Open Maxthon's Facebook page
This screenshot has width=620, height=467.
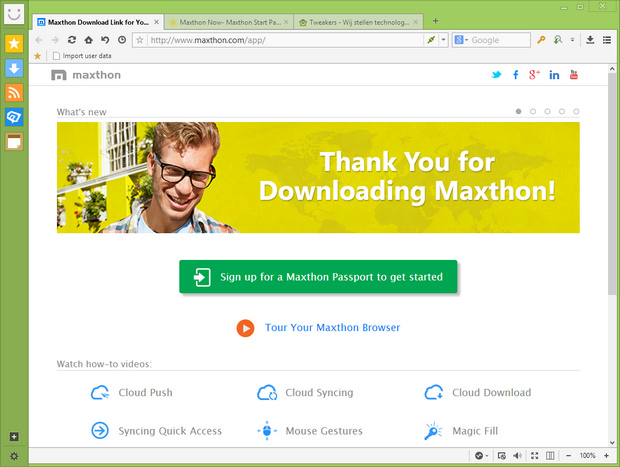click(516, 74)
